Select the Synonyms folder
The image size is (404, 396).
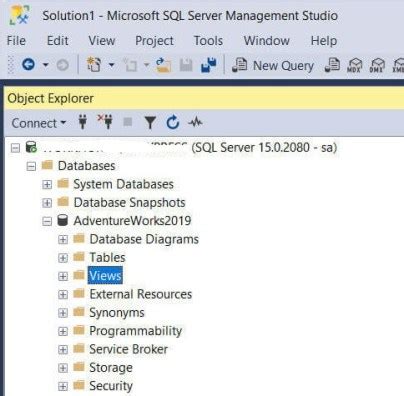point(117,313)
